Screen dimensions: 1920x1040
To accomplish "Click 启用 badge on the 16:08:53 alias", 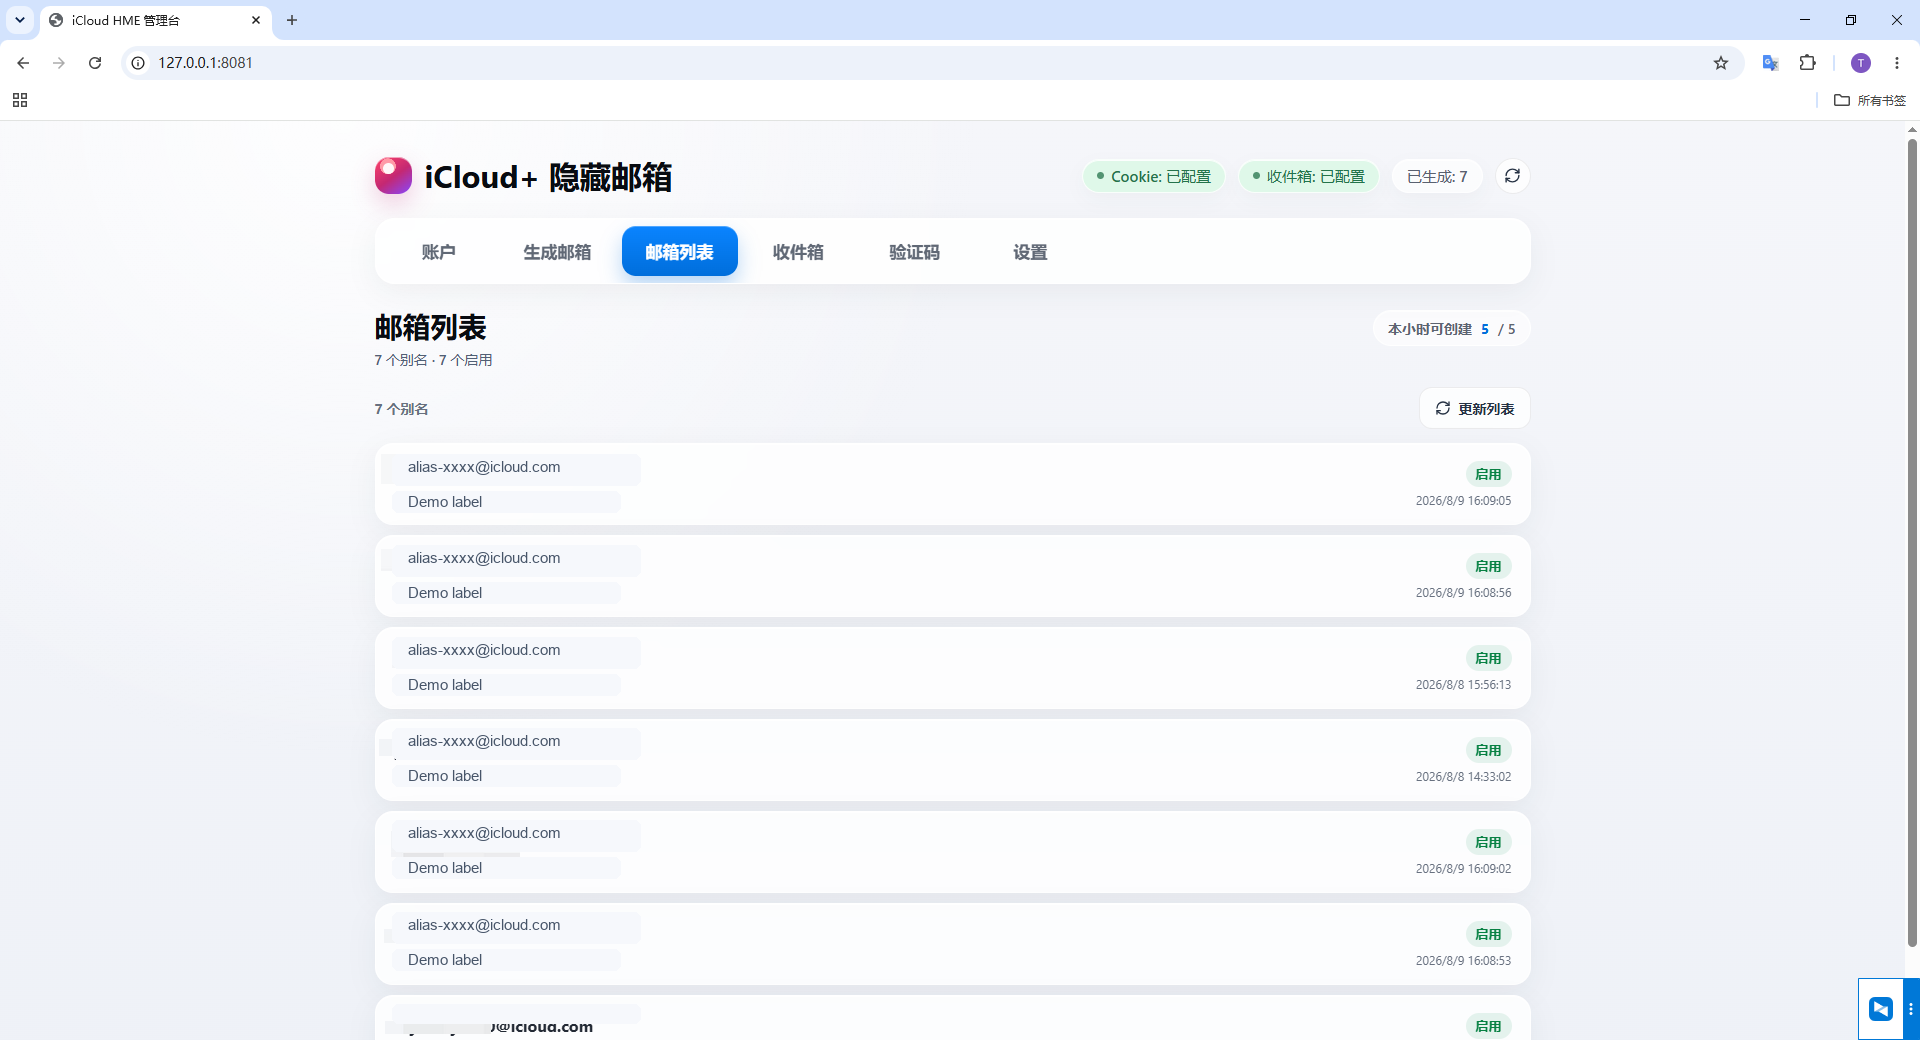I will (x=1488, y=935).
